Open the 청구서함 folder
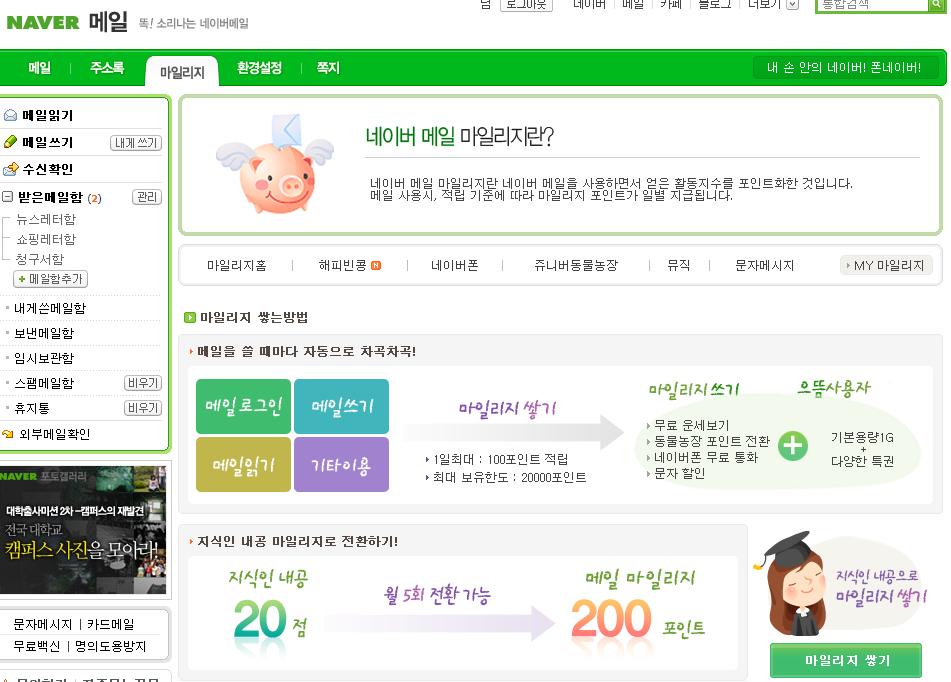 (x=40, y=259)
